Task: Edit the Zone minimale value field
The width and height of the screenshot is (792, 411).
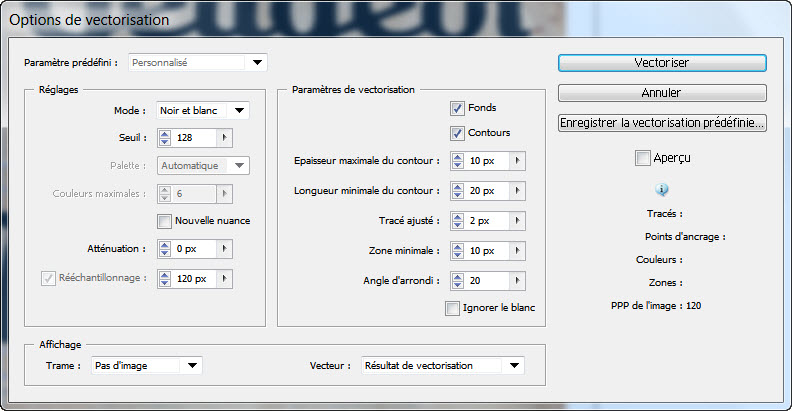Action: pos(487,251)
